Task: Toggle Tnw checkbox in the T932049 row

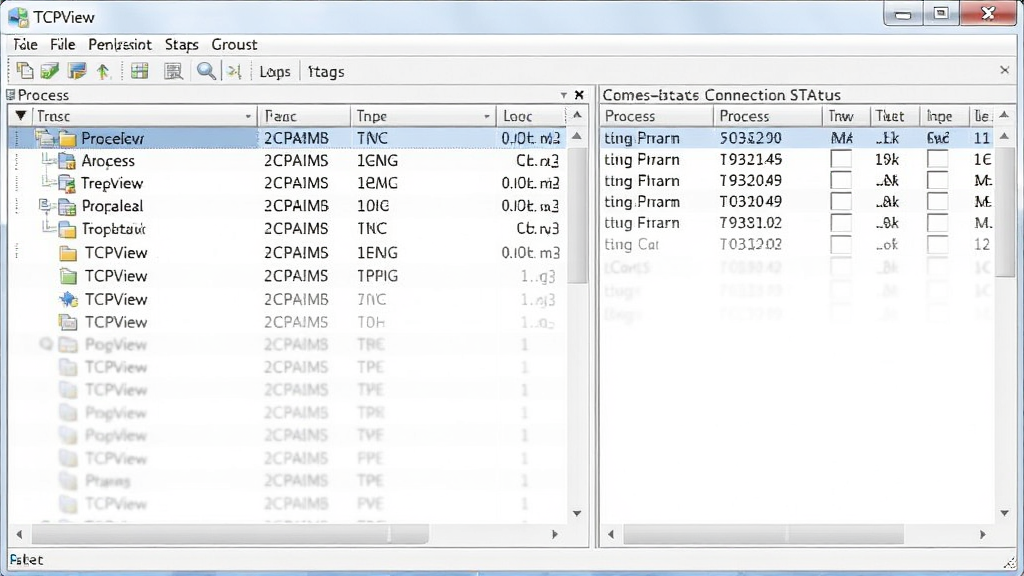Action: coord(840,181)
